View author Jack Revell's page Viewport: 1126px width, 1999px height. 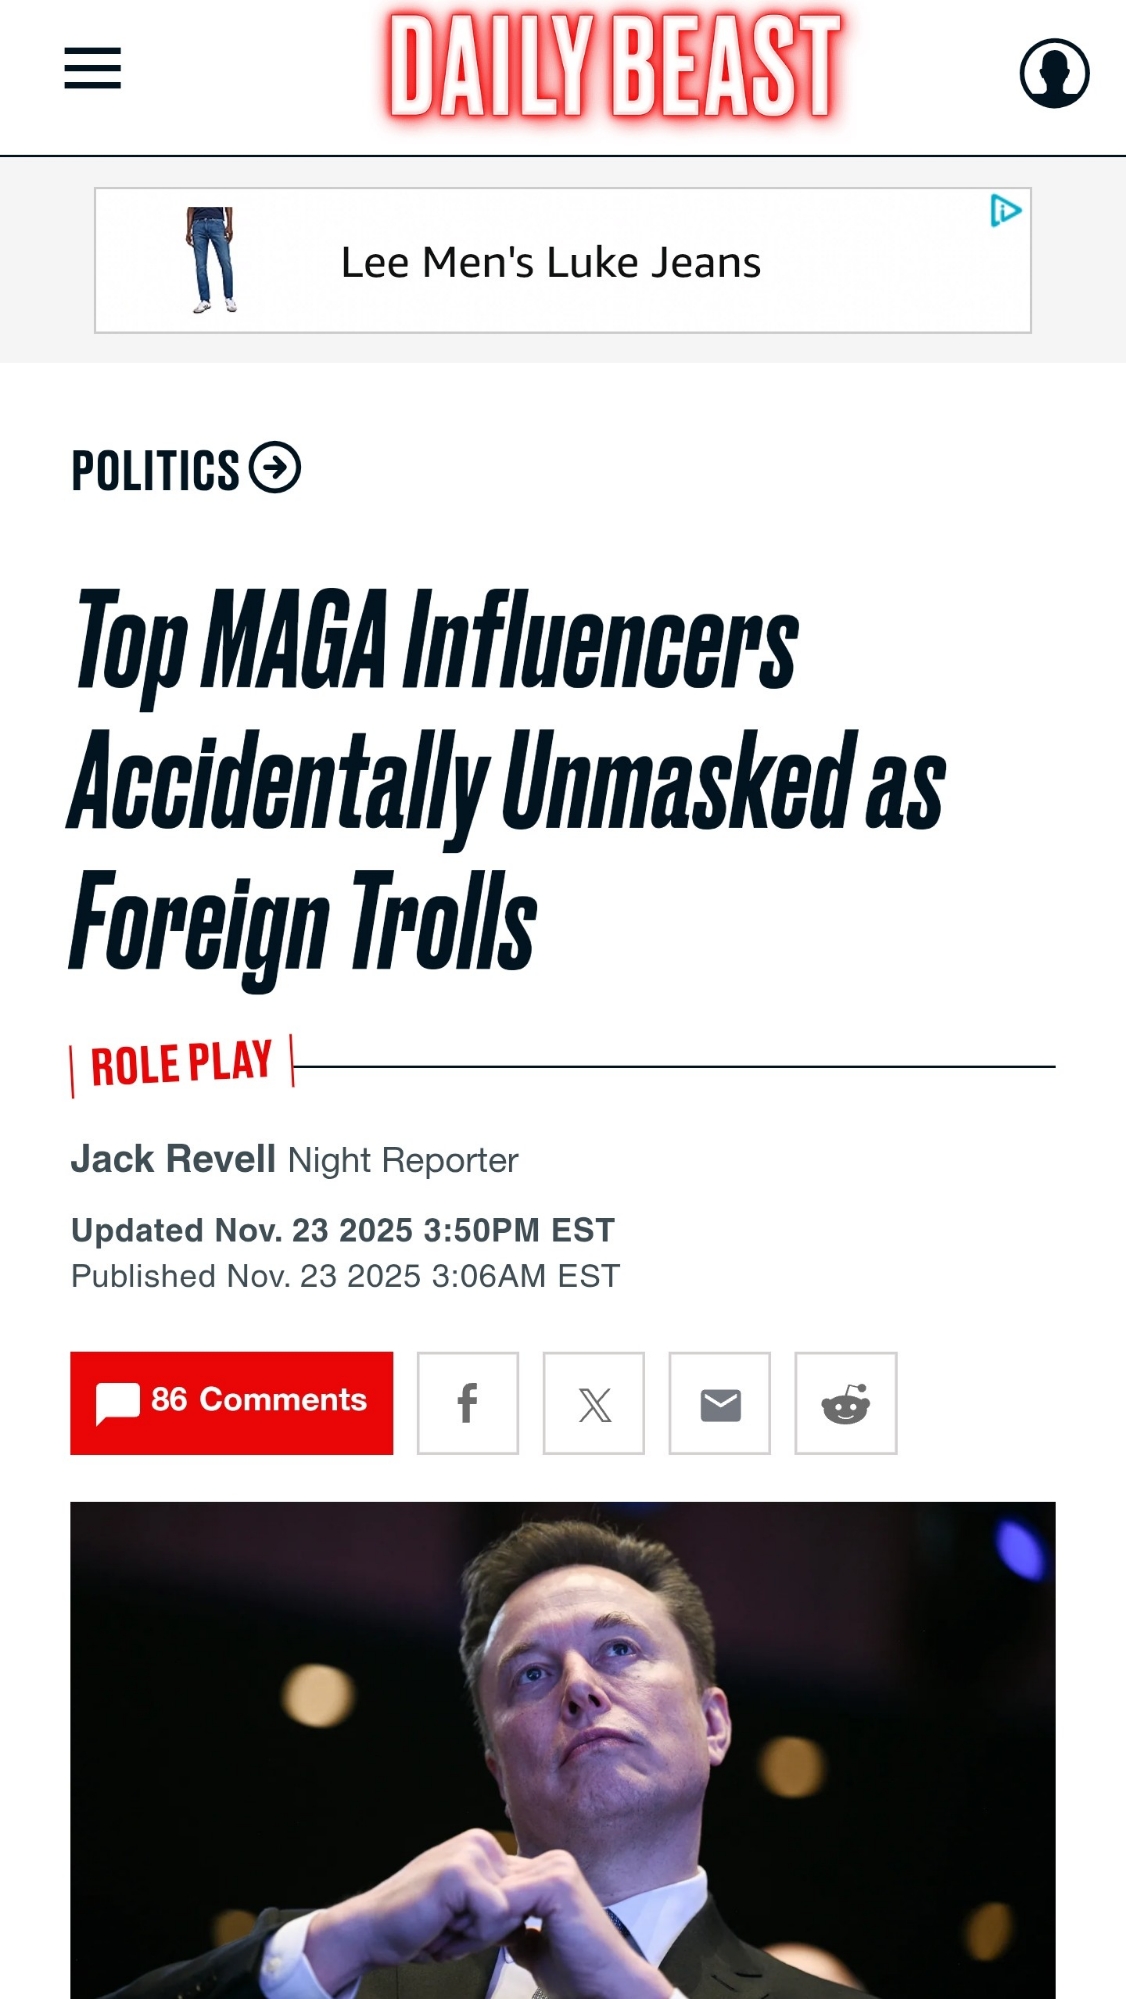point(173,1159)
